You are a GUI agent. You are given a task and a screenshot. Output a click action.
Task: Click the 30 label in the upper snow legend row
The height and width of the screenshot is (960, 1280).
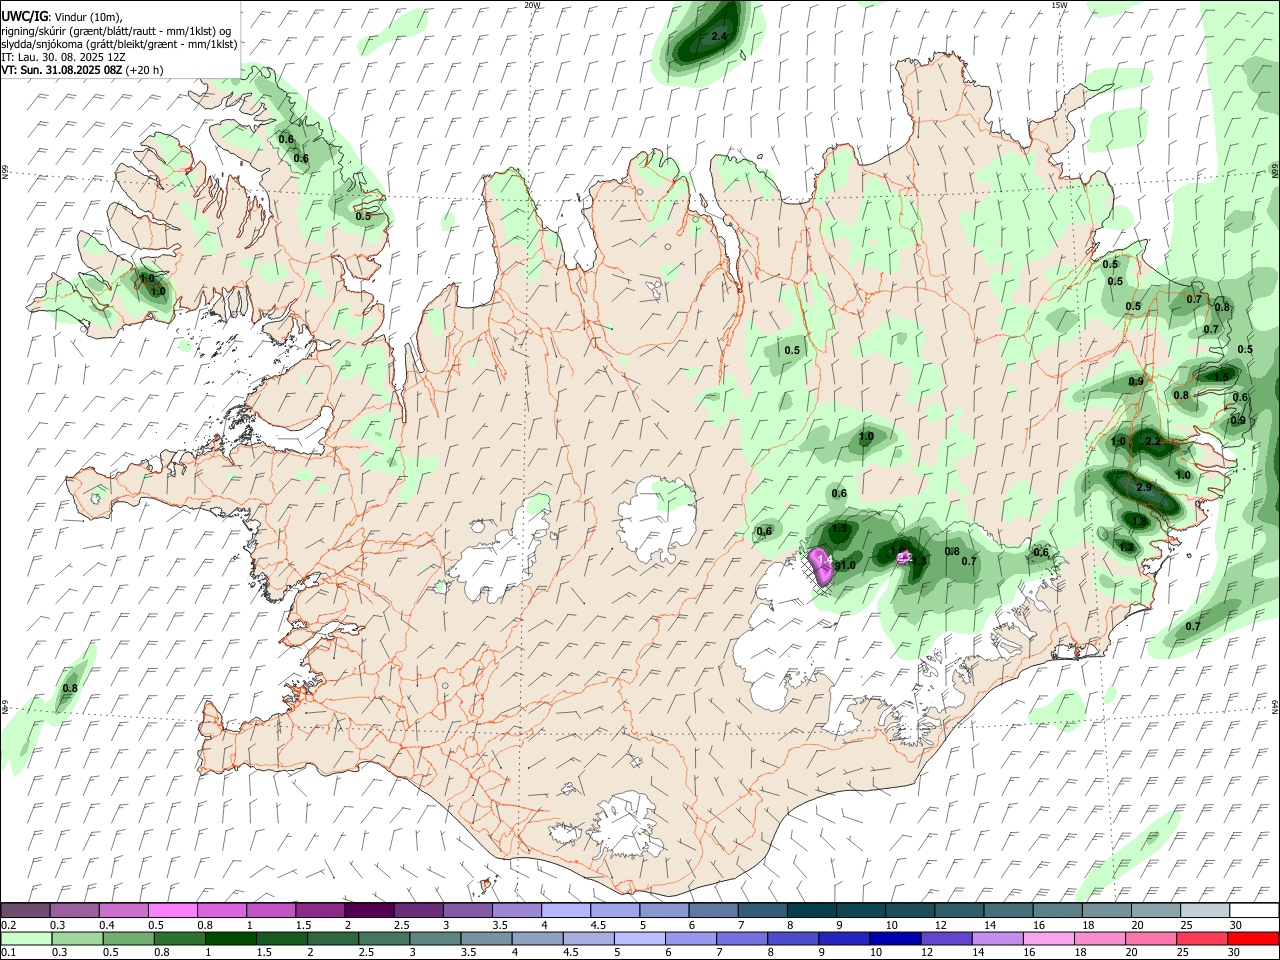[x=1235, y=925]
